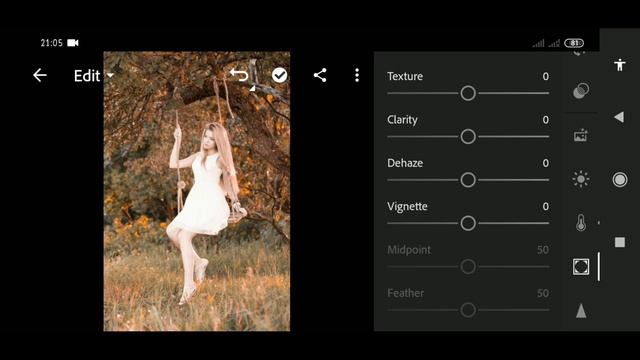
Task: Click the Feather slider handle
Action: pos(468,310)
